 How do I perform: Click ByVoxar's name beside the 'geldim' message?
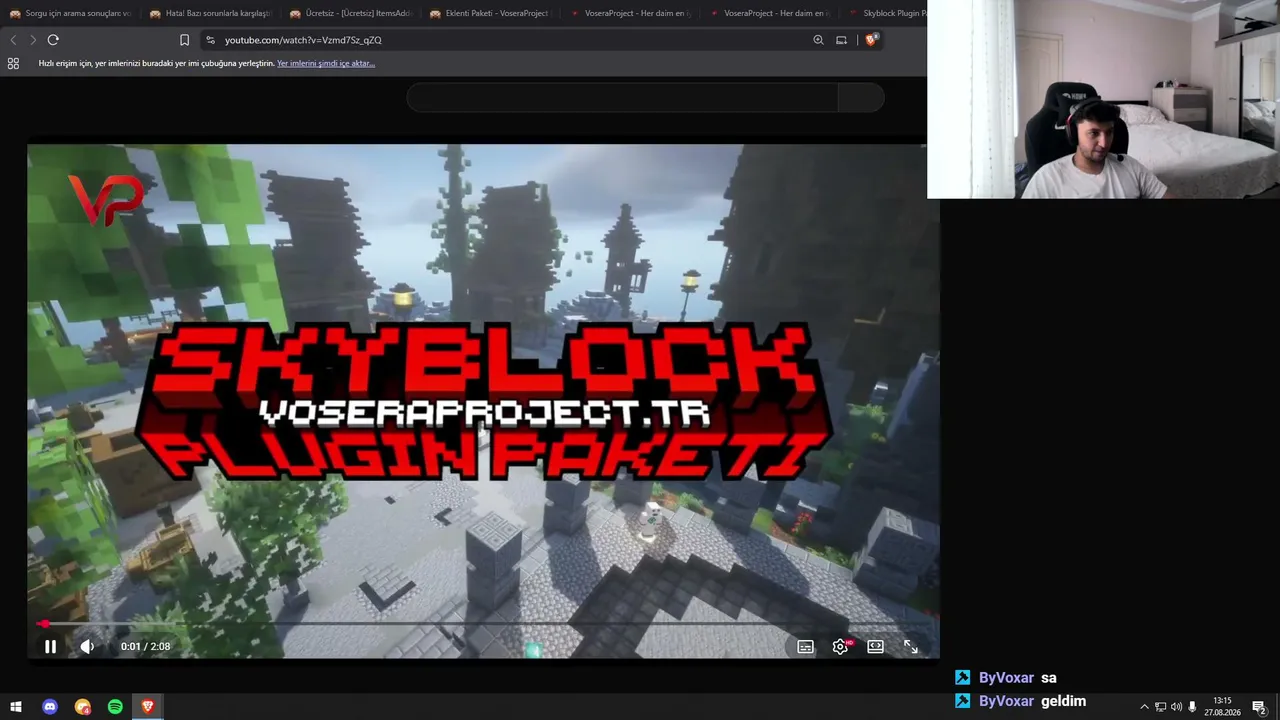point(1006,702)
